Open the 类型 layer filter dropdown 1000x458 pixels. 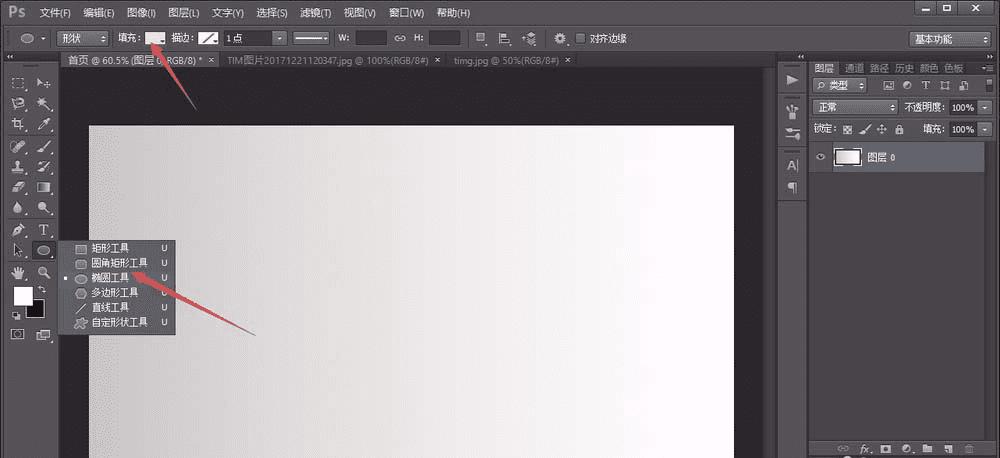840,85
